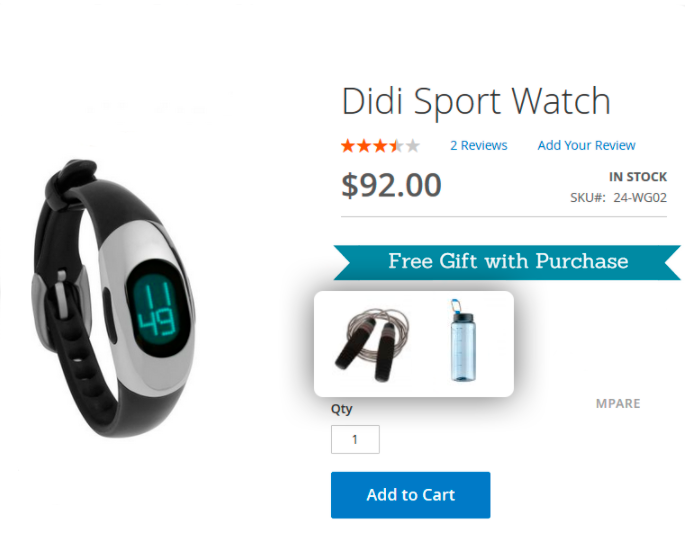Viewport: 685px width, 550px height.
Task: Click the partially hidden Compare link
Action: [x=618, y=403]
